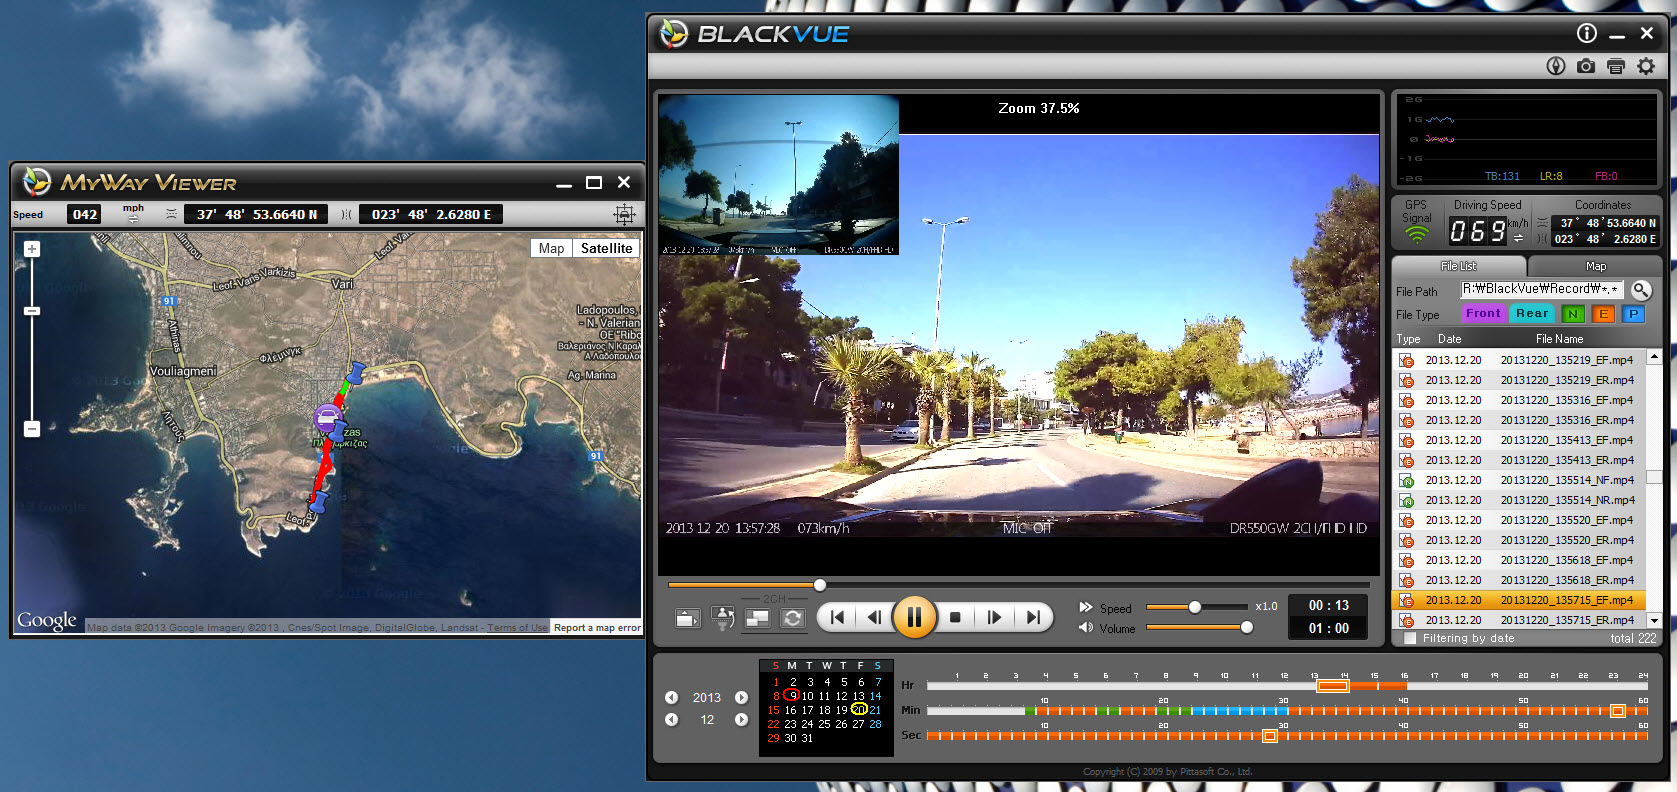Click the flip video upside-down icon
The height and width of the screenshot is (792, 1677).
722,618
